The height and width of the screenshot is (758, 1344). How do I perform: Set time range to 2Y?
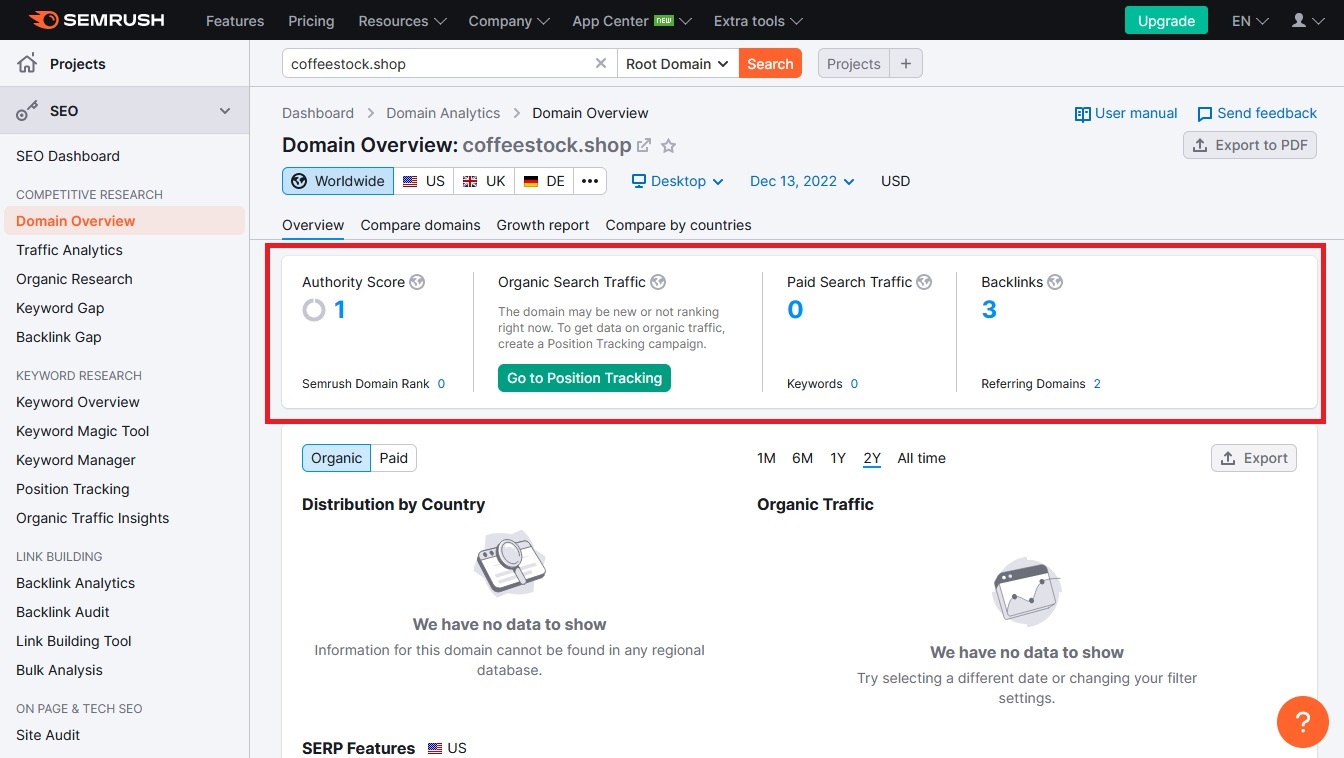pyautogui.click(x=872, y=458)
